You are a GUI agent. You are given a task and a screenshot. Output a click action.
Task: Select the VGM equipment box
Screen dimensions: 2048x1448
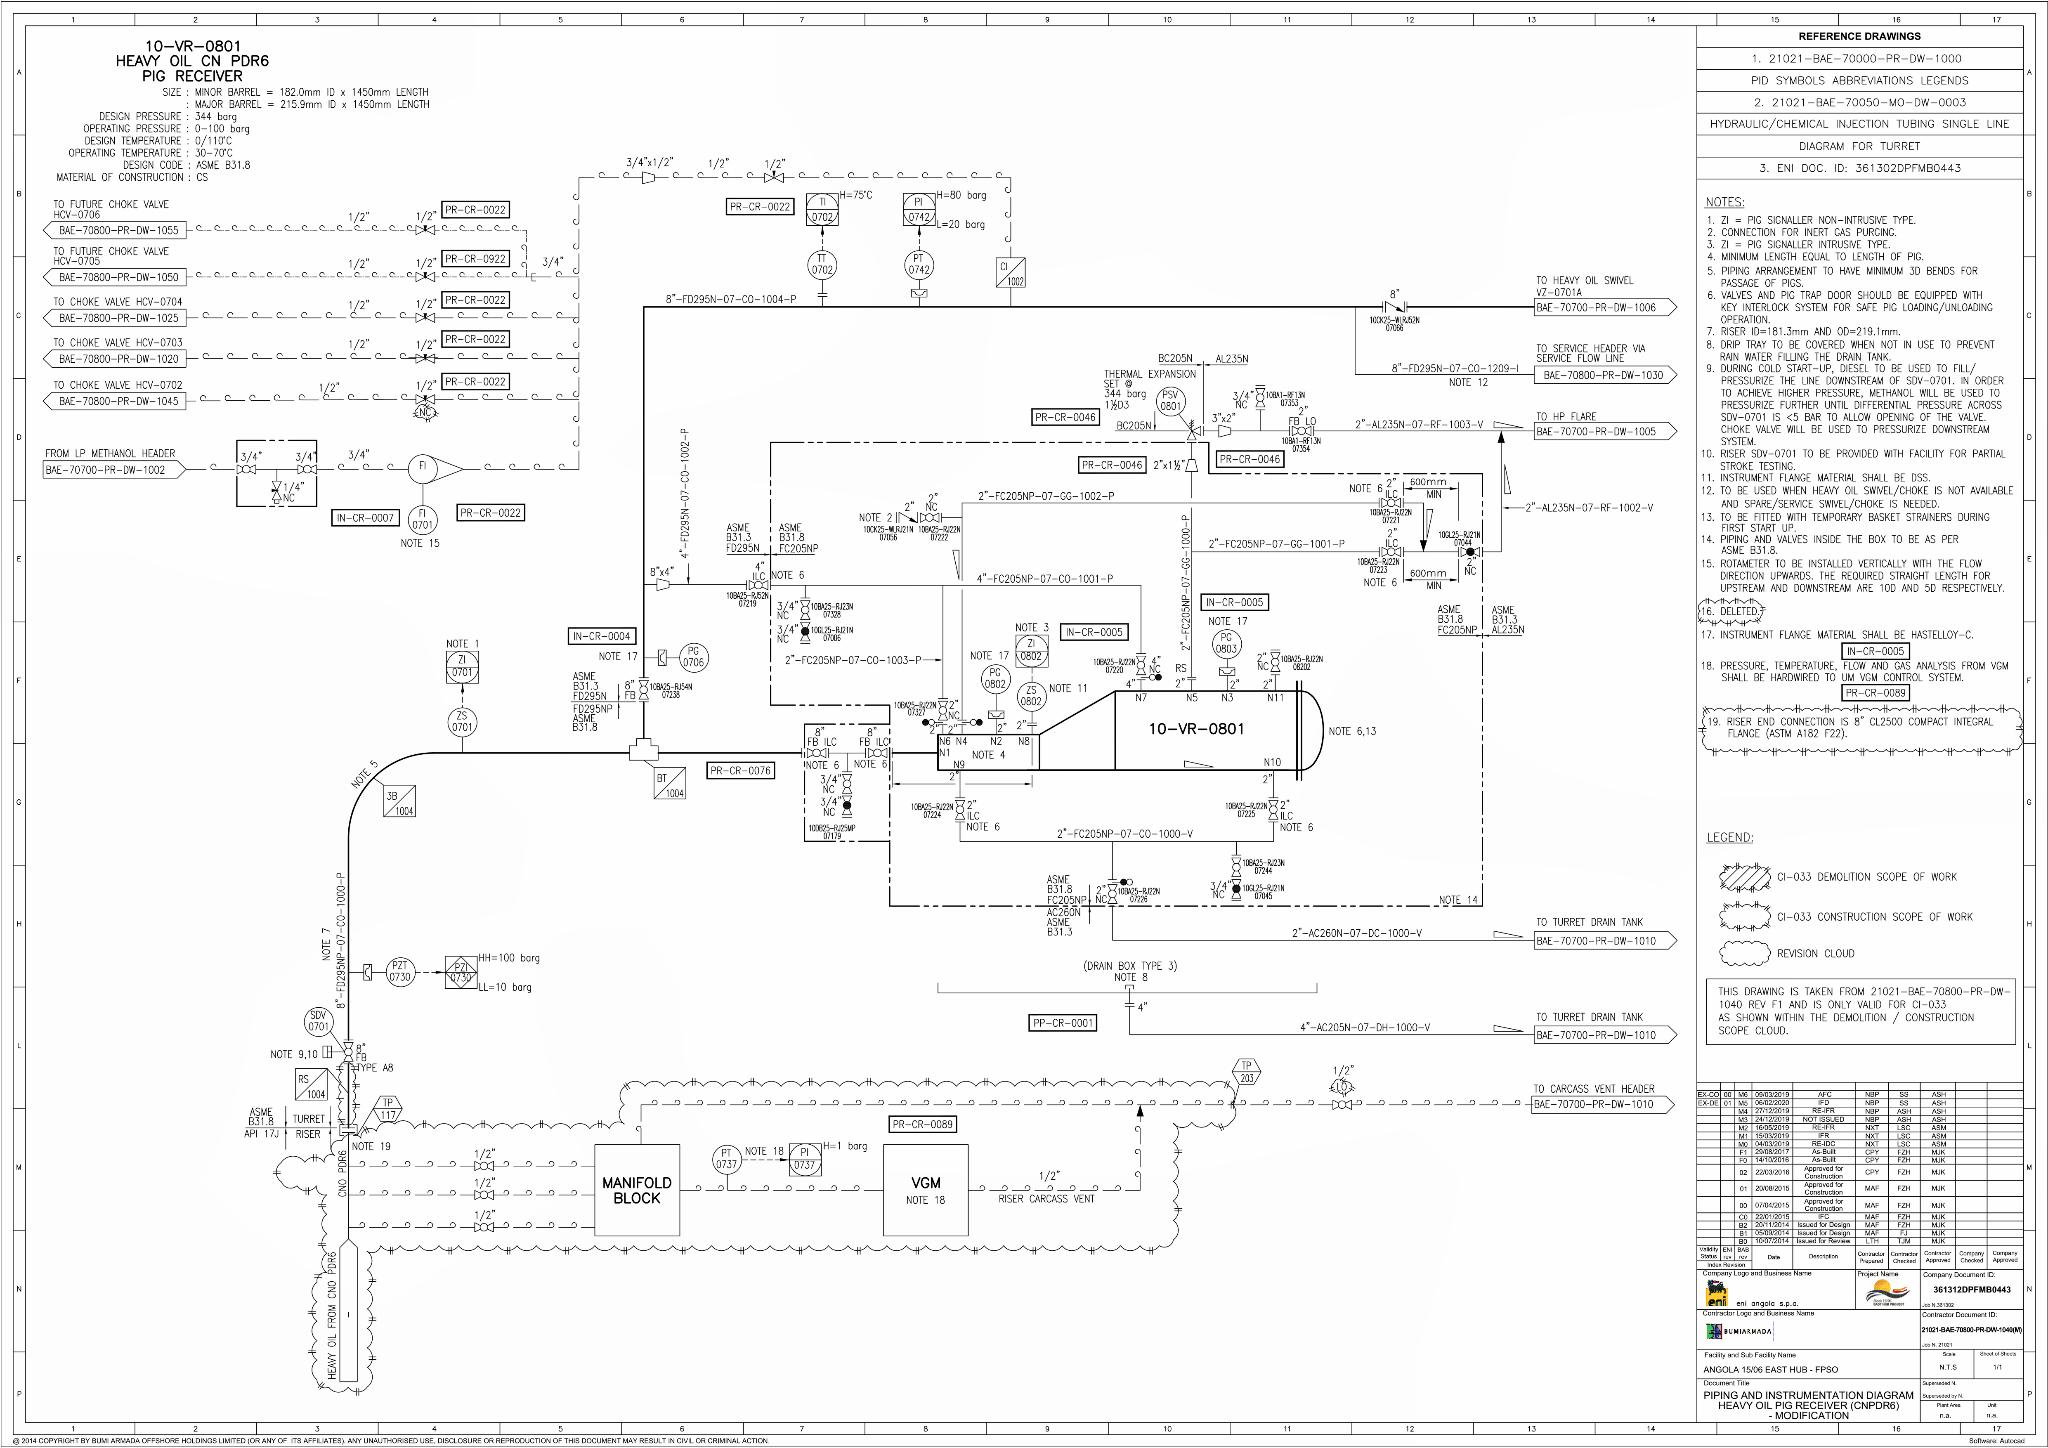(x=926, y=1190)
